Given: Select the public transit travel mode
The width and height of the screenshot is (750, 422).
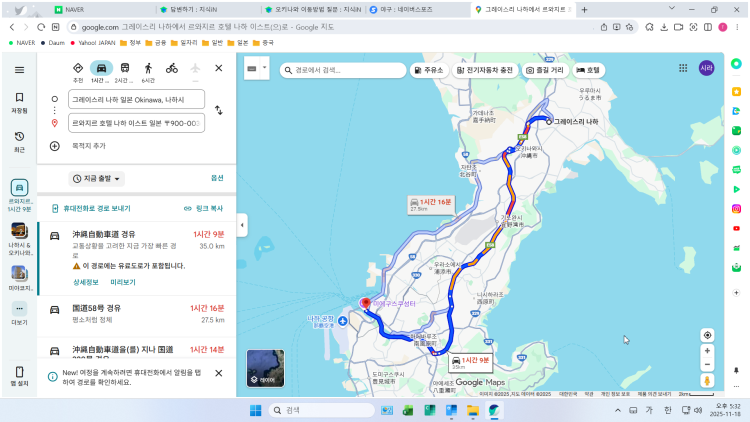Looking at the screenshot, I should [123, 69].
